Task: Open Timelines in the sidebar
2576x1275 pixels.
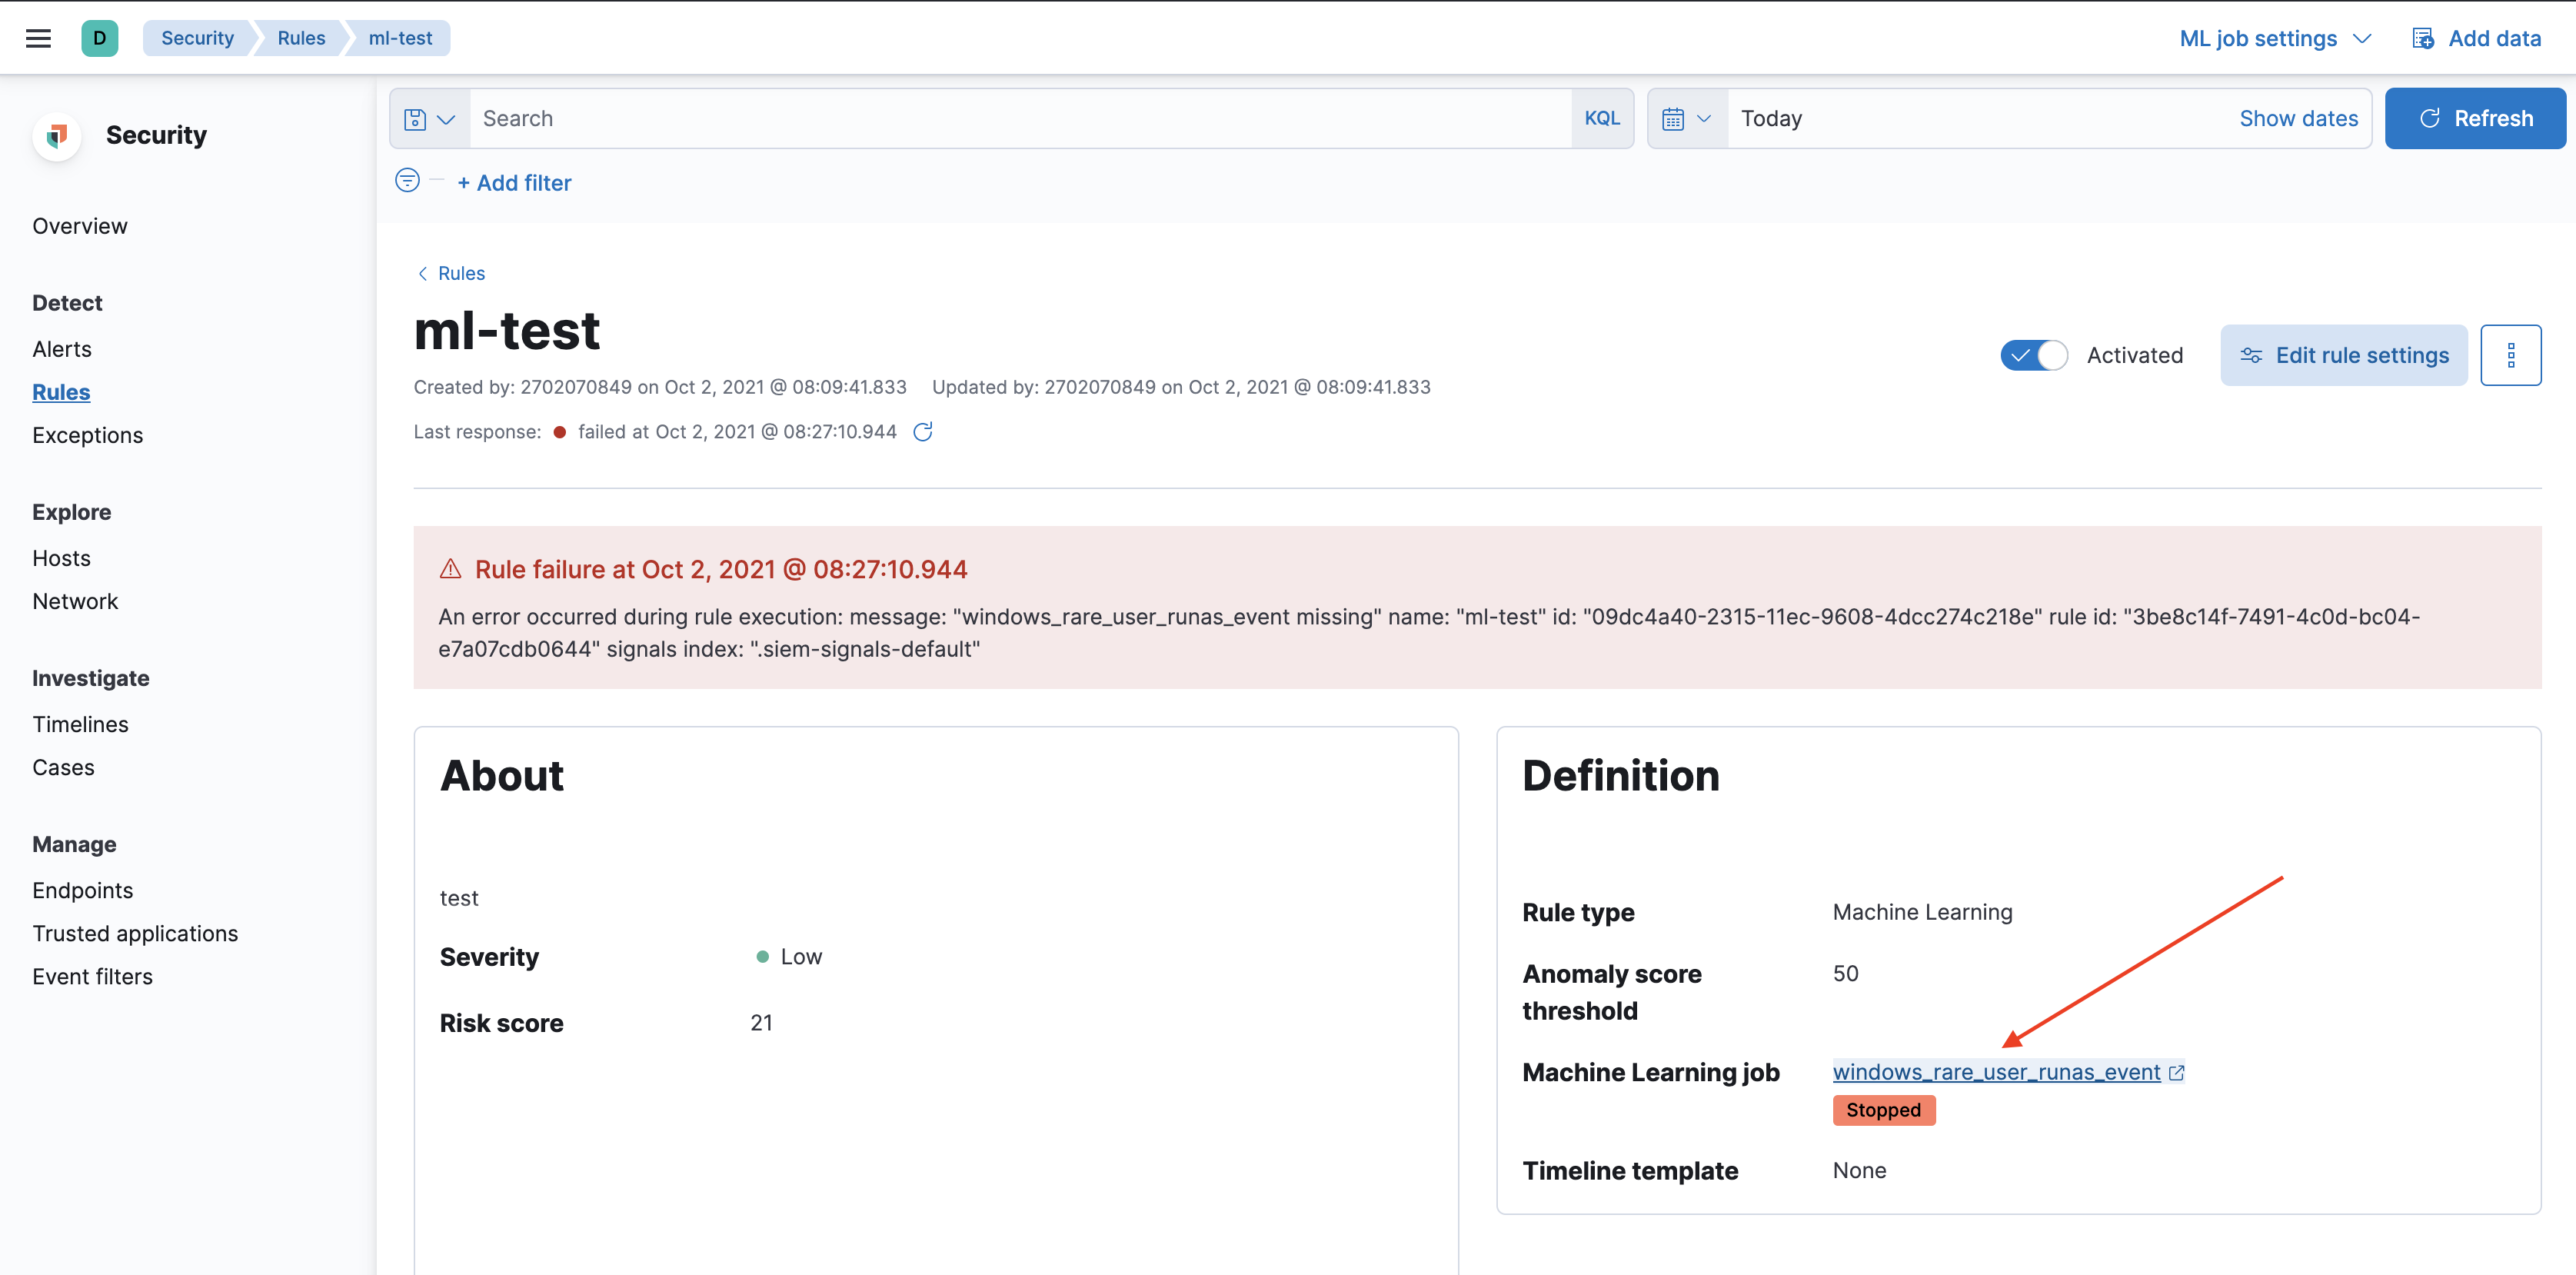Action: (x=80, y=724)
